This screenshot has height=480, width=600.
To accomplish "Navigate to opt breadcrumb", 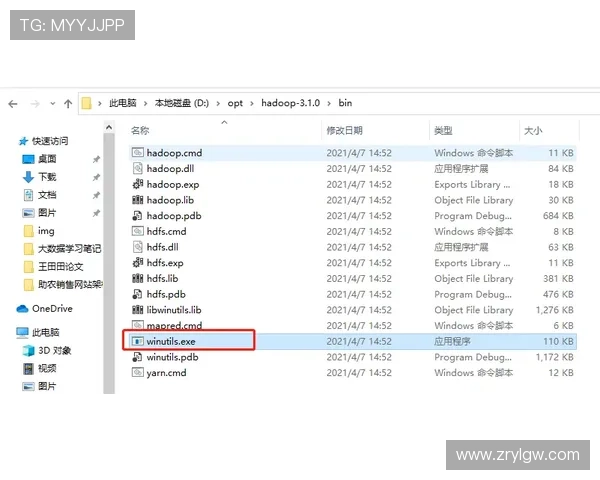I will point(235,103).
